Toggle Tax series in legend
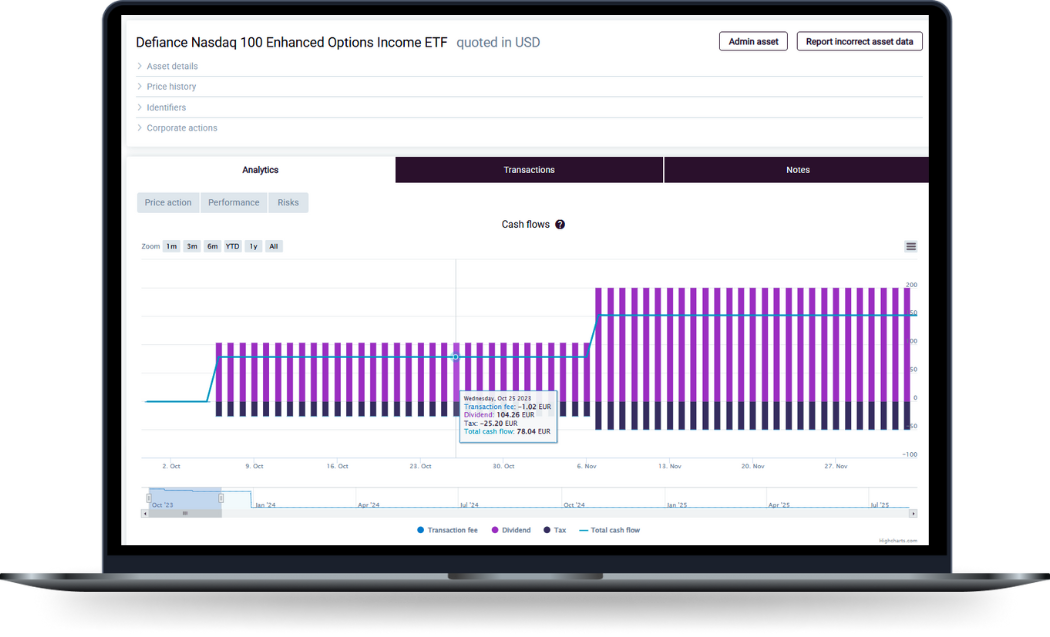The width and height of the screenshot is (1050, 637). coord(555,530)
